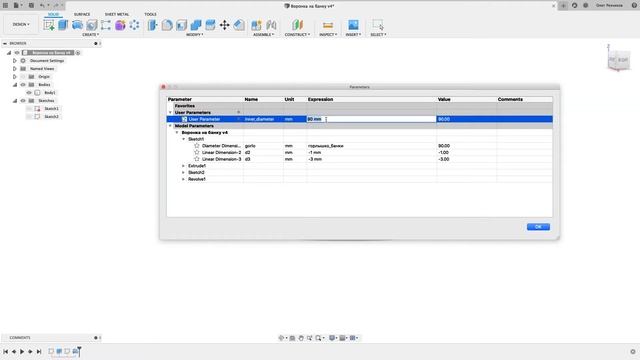Select the purple Create Form tool
Image resolution: width=640 pixels, height=360 pixels.
pos(120,25)
